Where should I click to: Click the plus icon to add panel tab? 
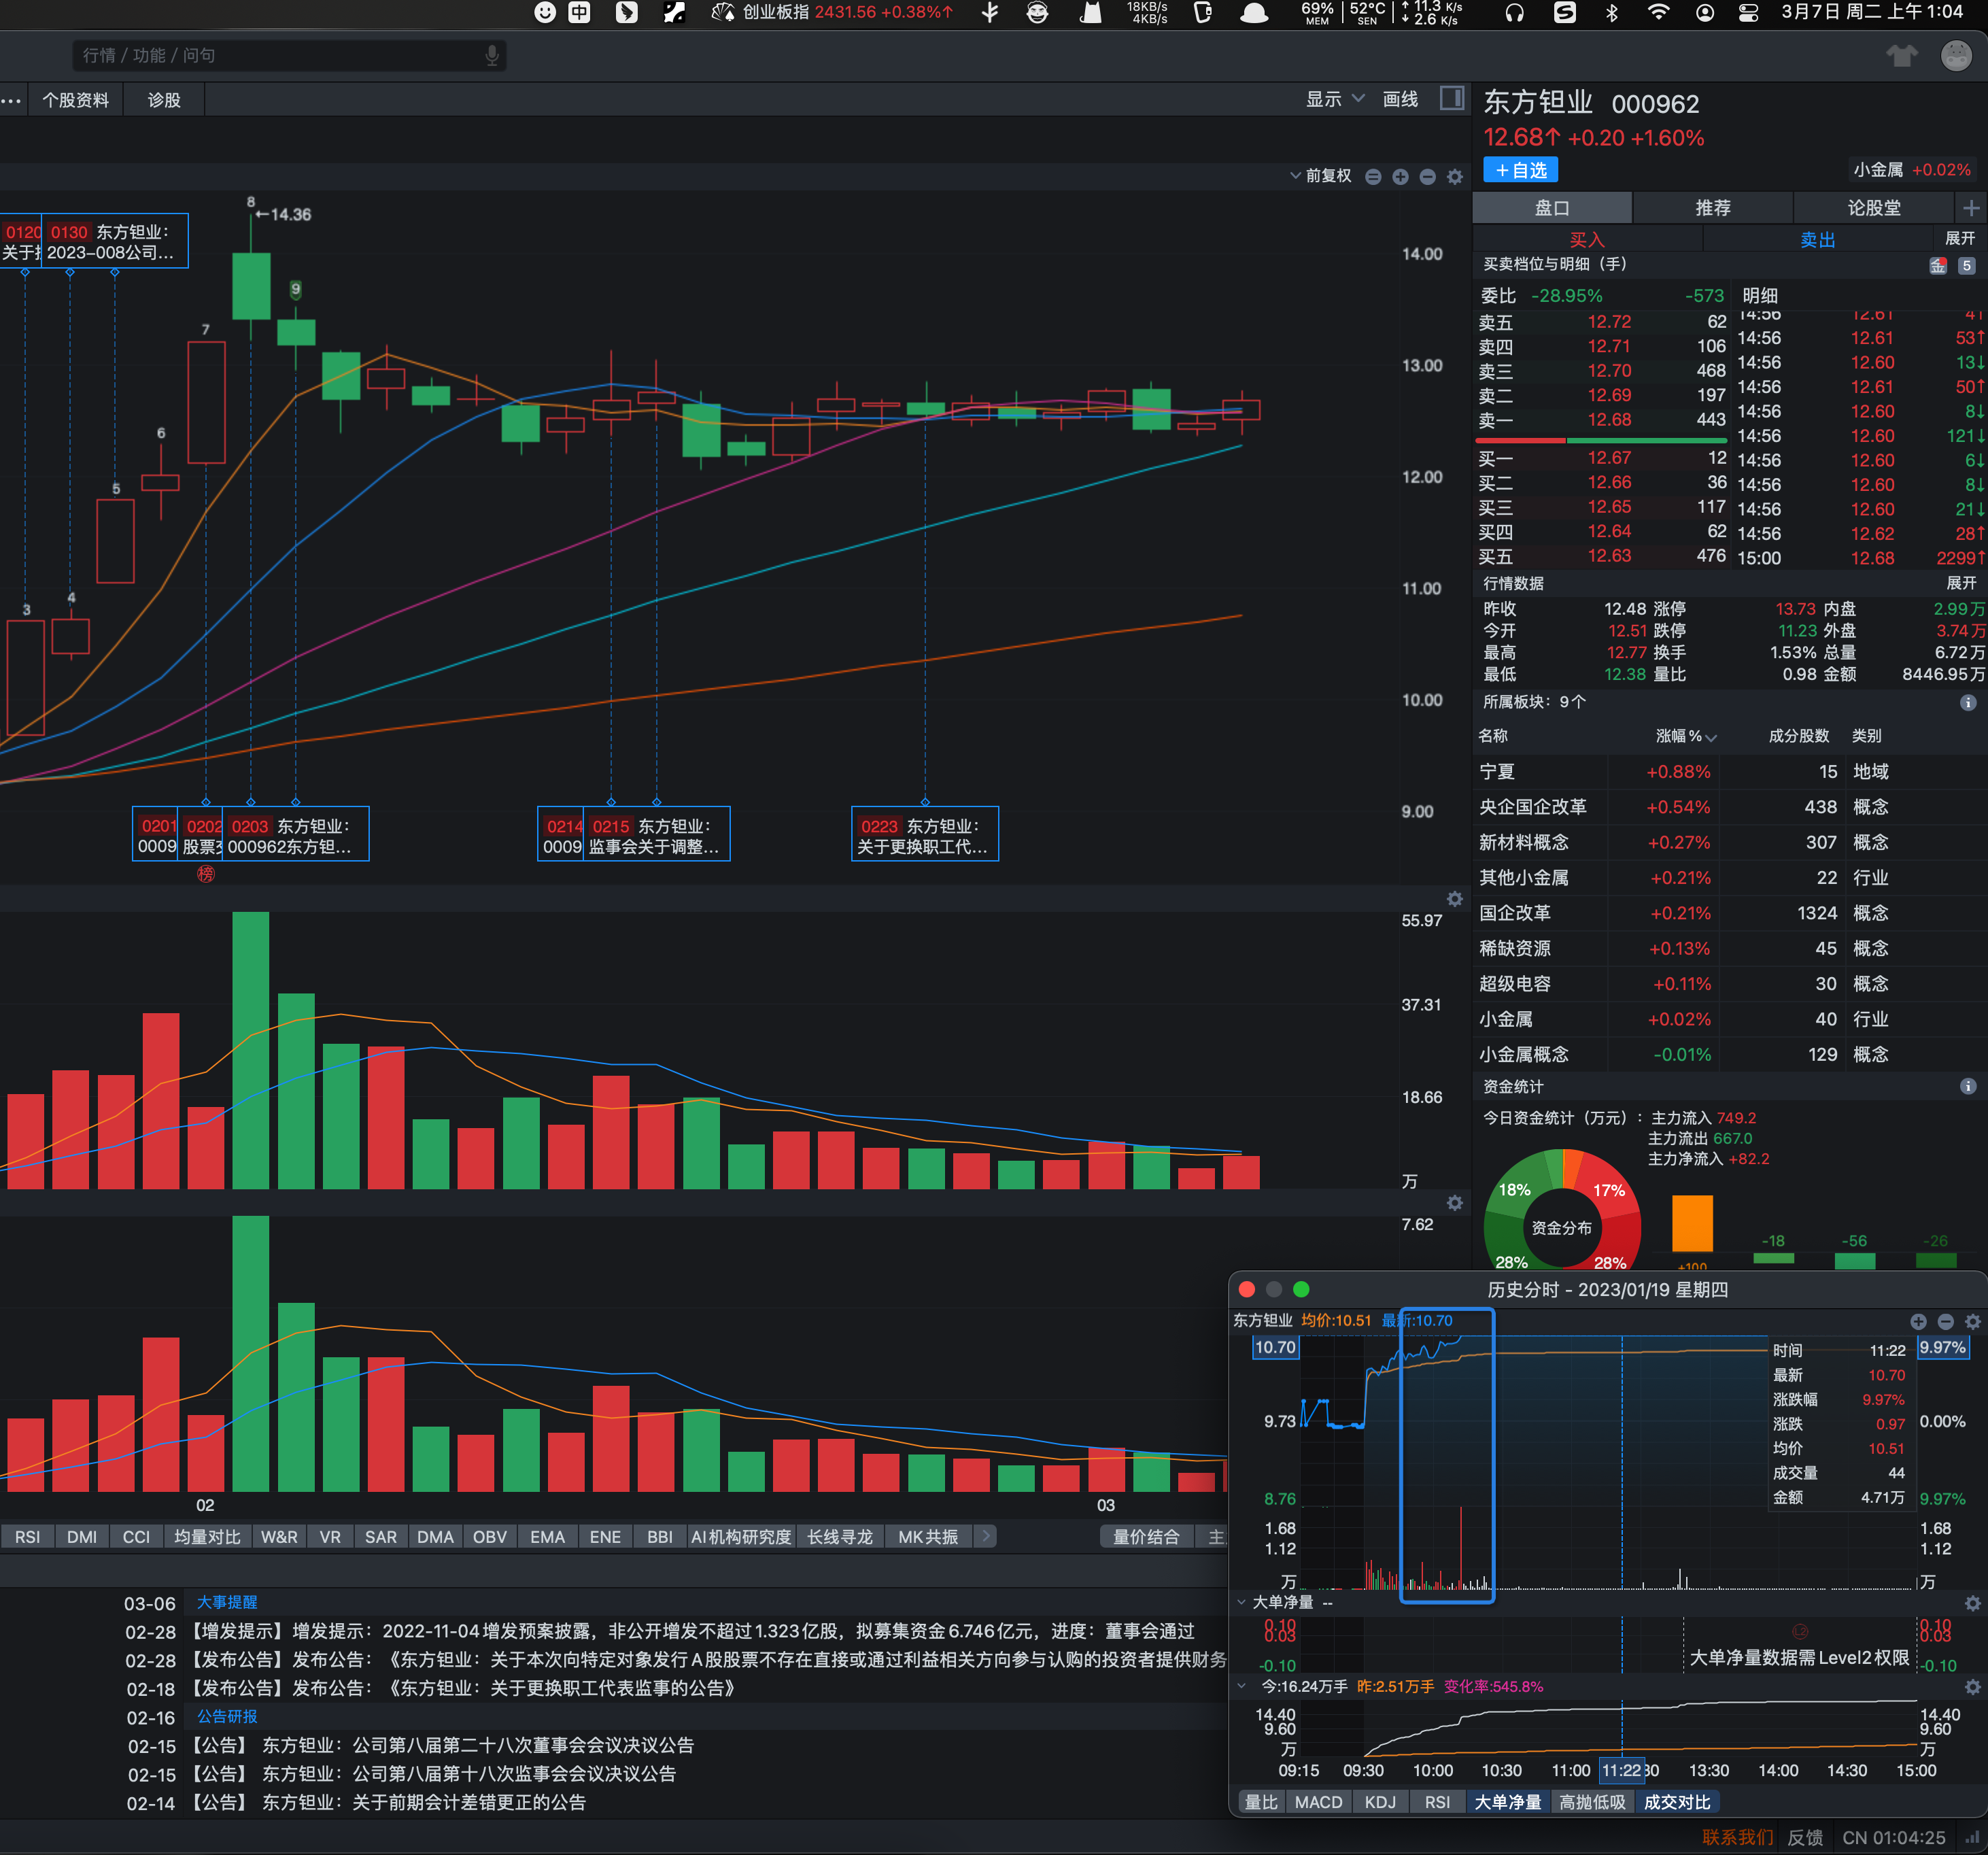(x=1970, y=208)
